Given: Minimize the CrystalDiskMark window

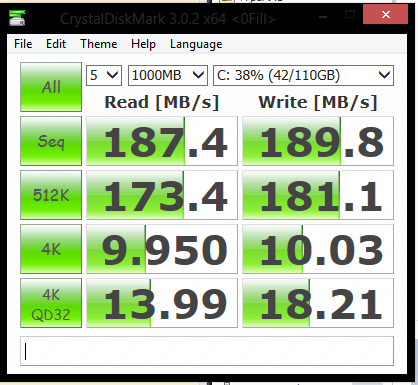Looking at the screenshot, I should 323,15.
